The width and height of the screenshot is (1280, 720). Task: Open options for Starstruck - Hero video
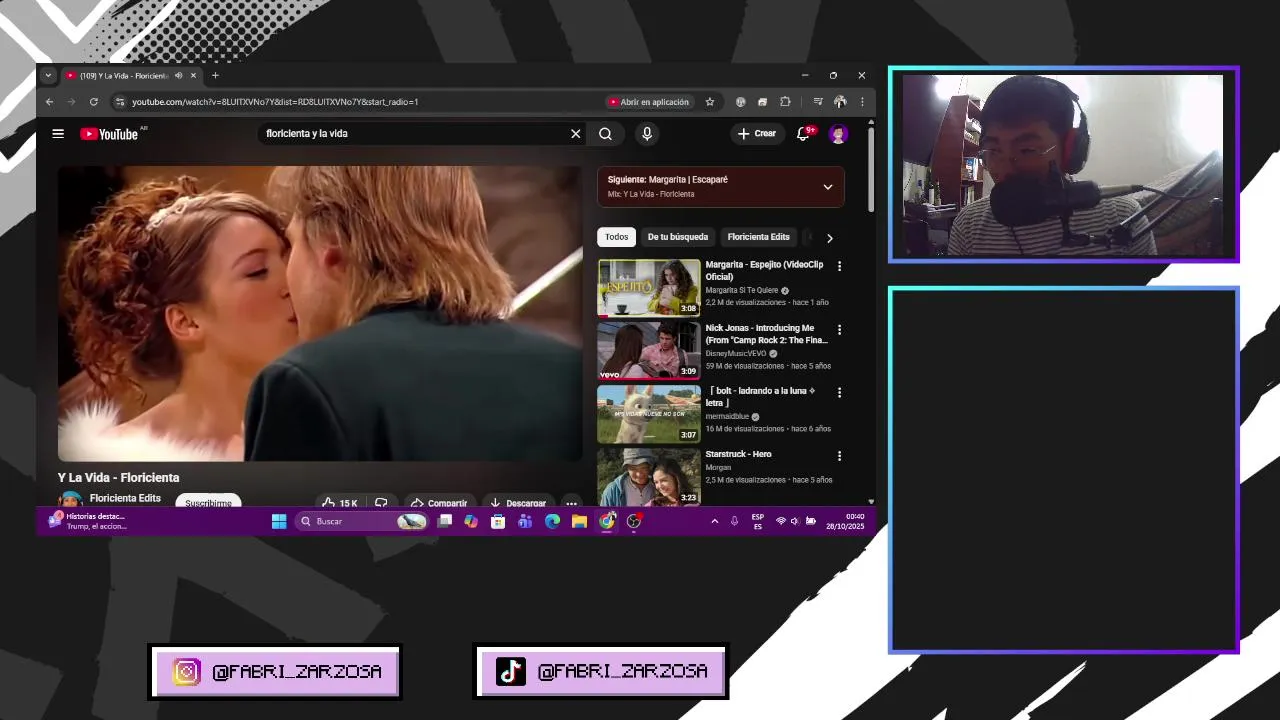(x=839, y=456)
